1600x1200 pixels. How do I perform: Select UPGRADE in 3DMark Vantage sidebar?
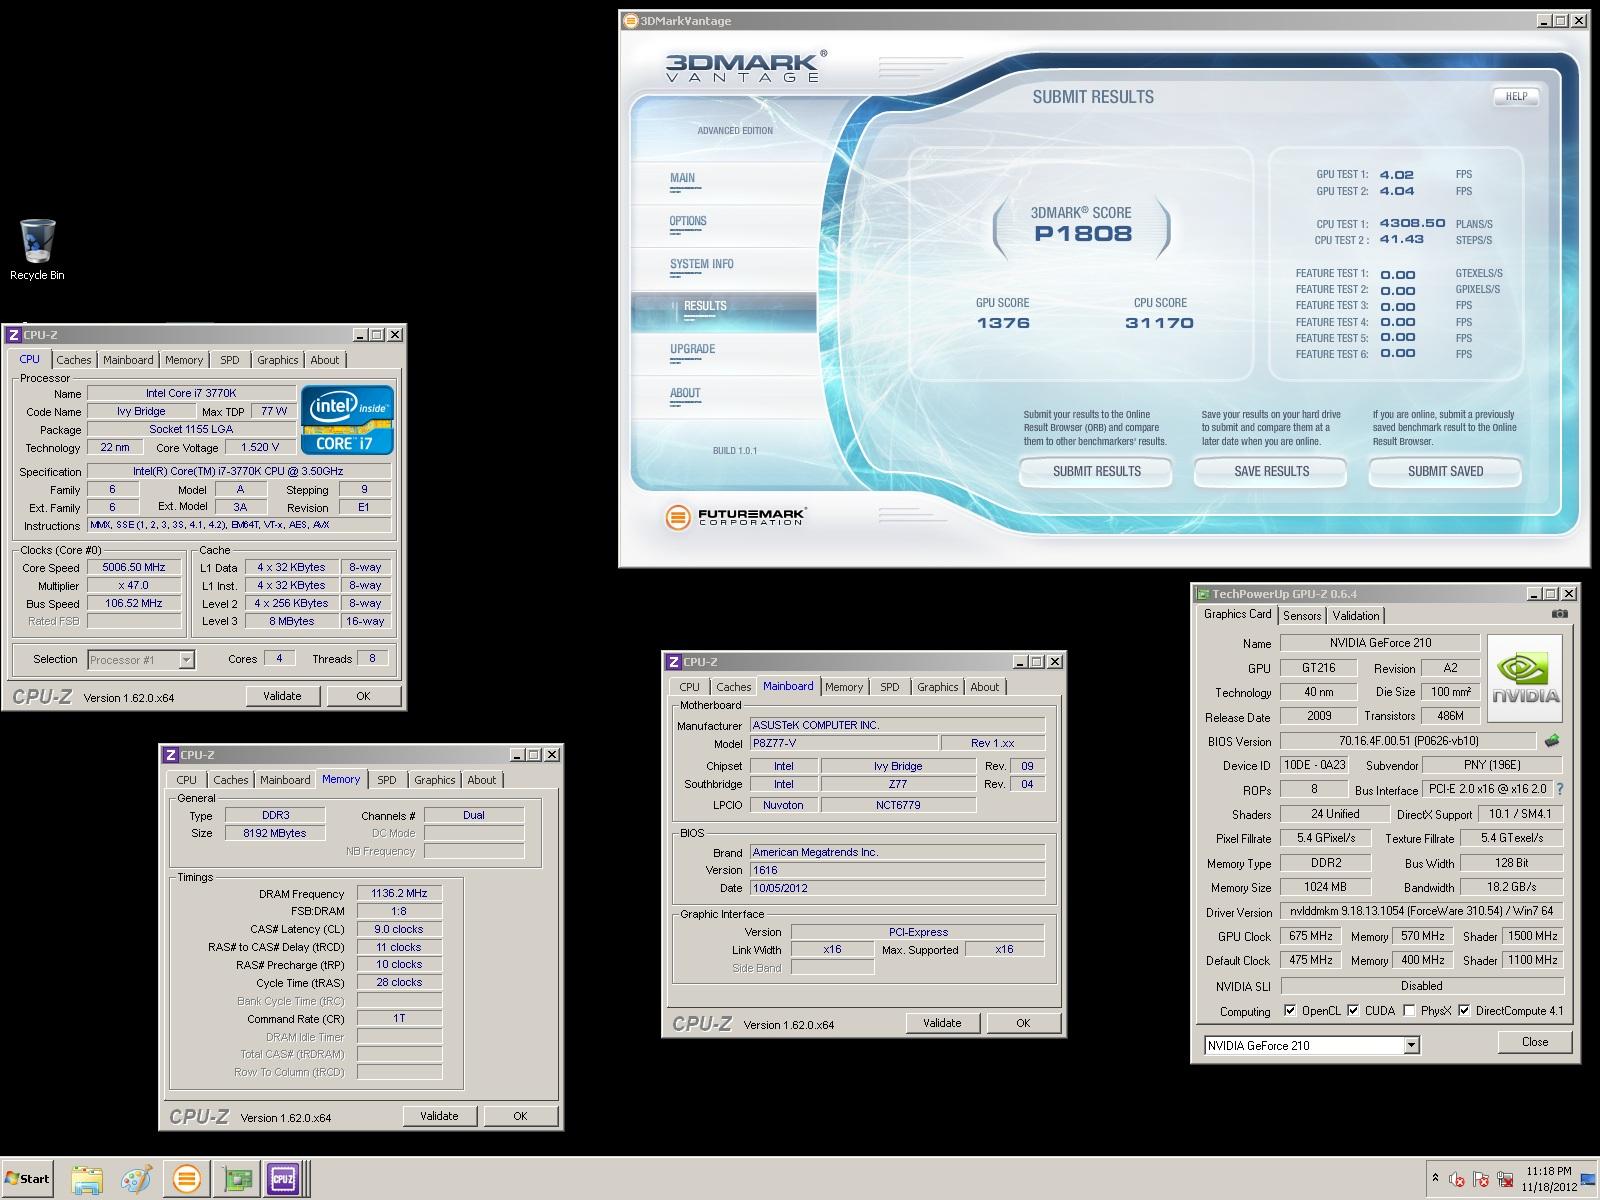coord(692,350)
